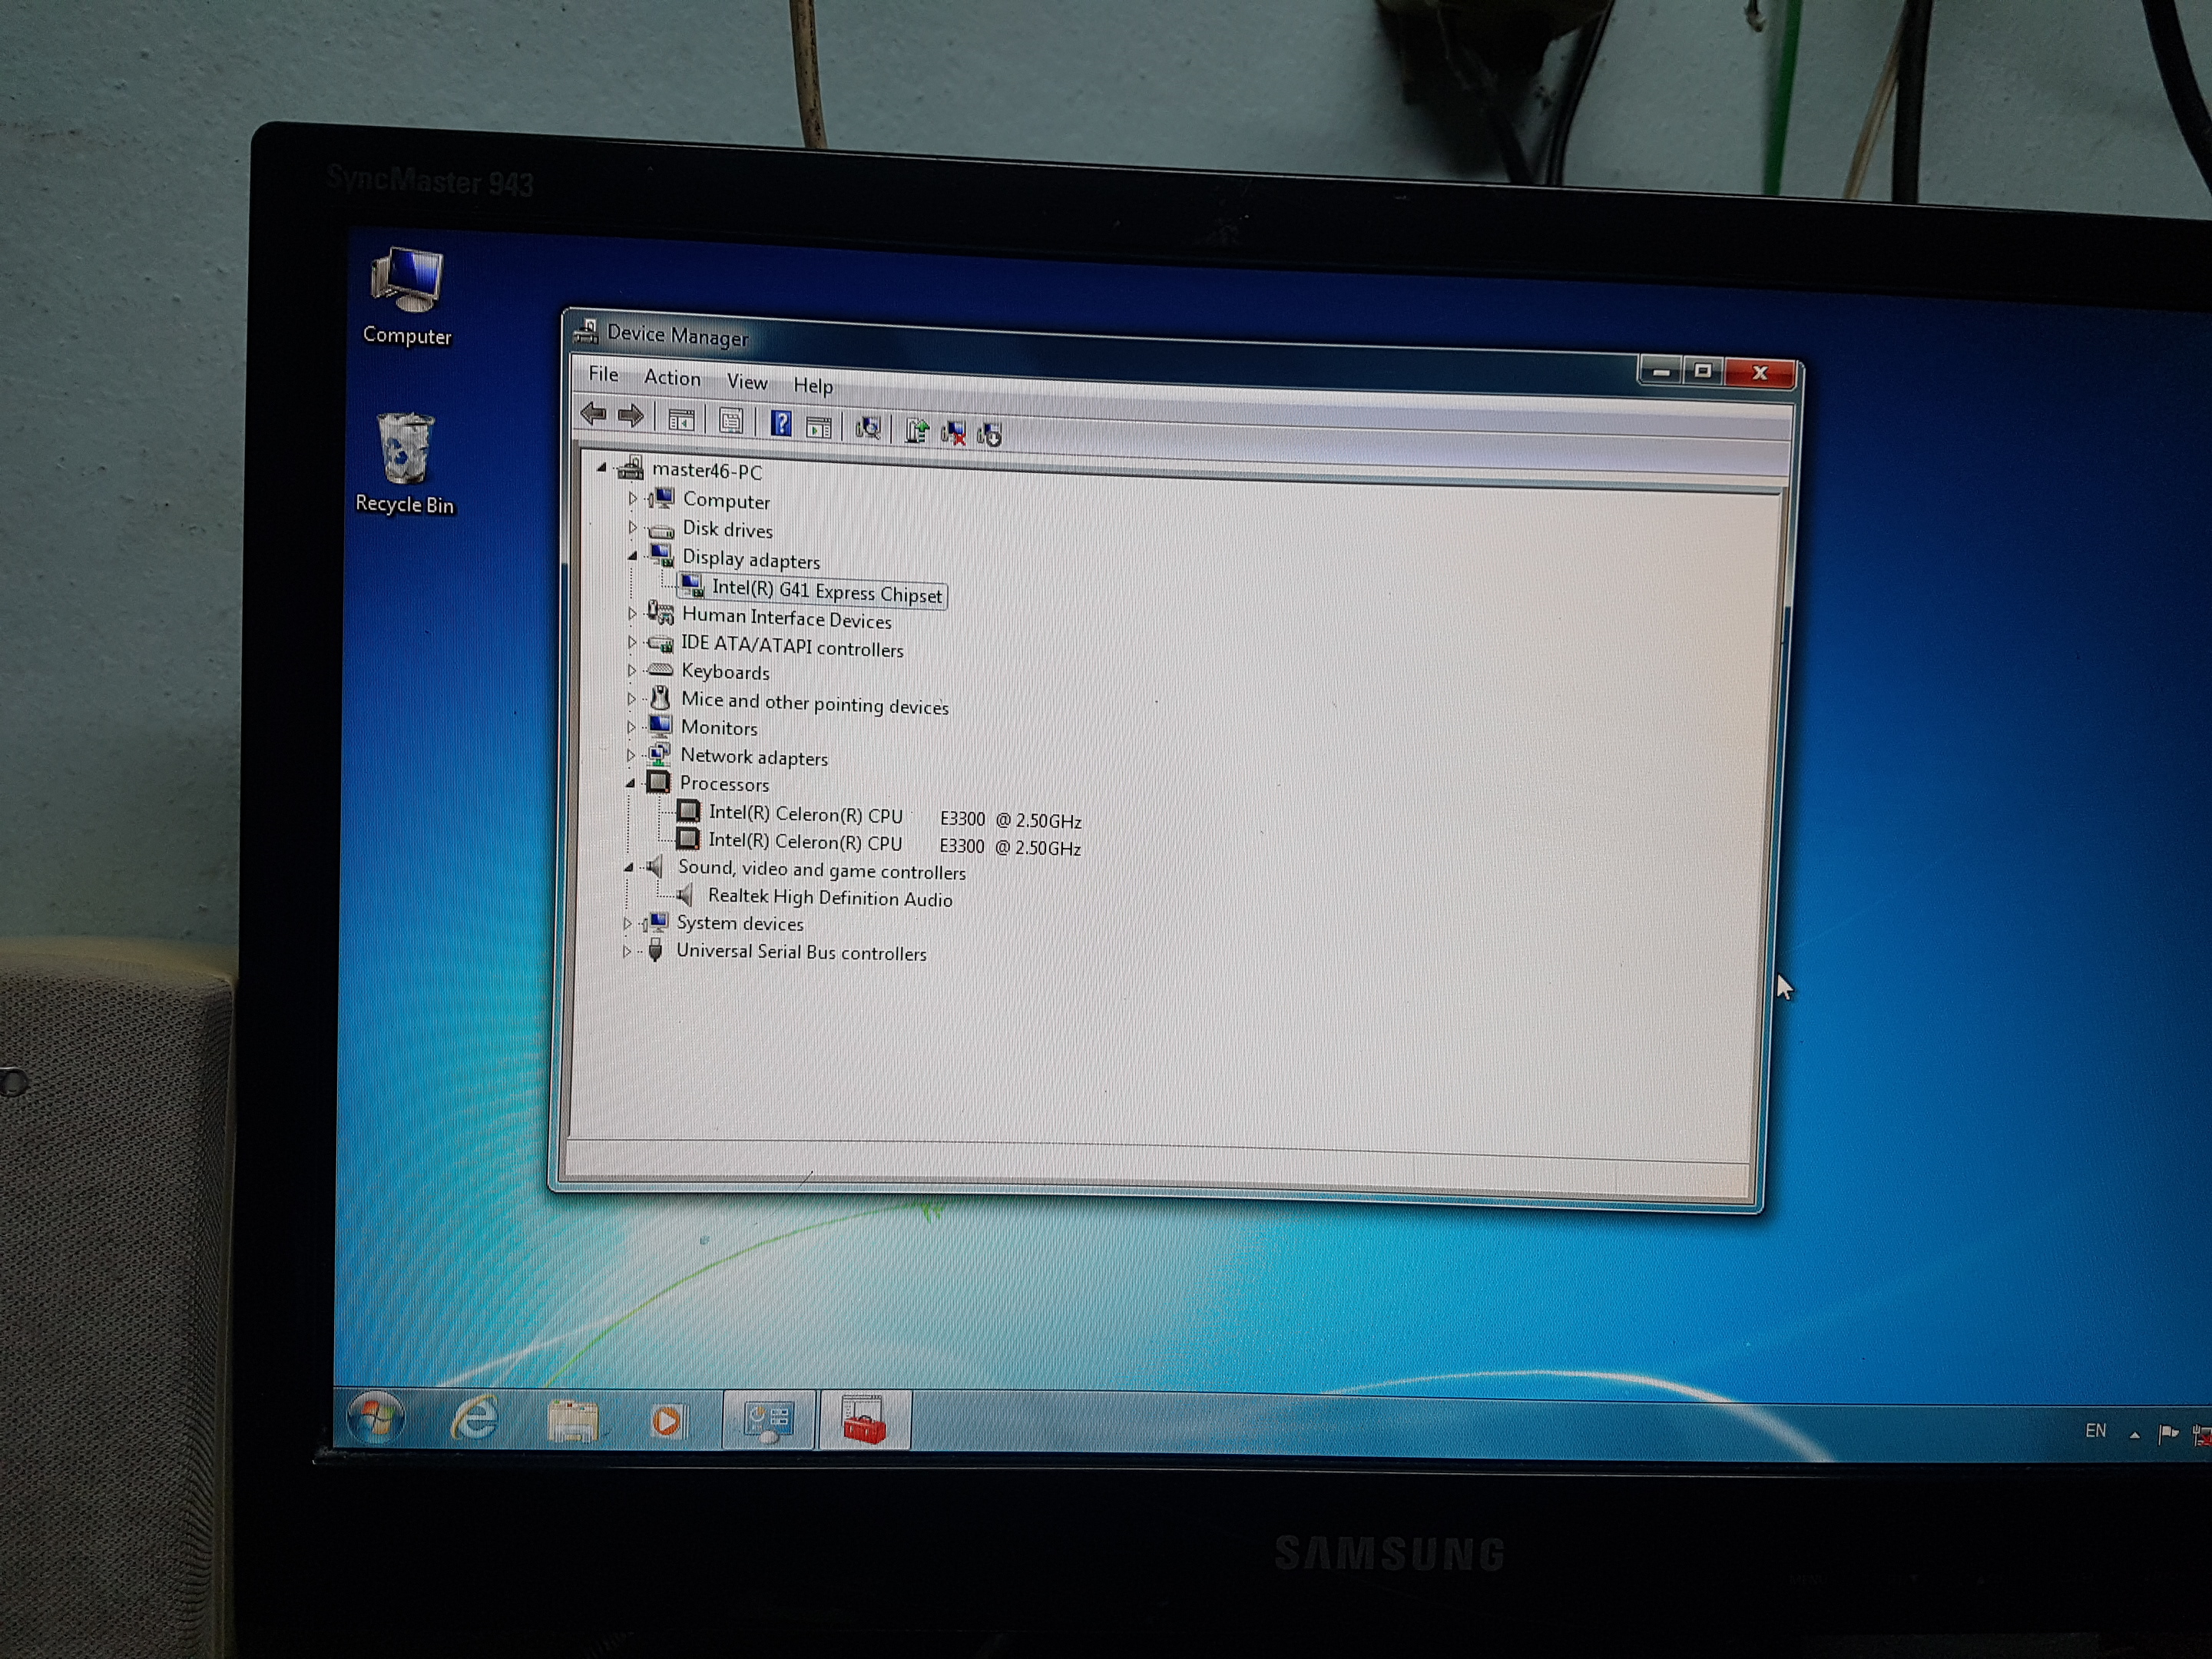This screenshot has height=1659, width=2212.
Task: Select the Keyboards label
Action: [x=725, y=672]
